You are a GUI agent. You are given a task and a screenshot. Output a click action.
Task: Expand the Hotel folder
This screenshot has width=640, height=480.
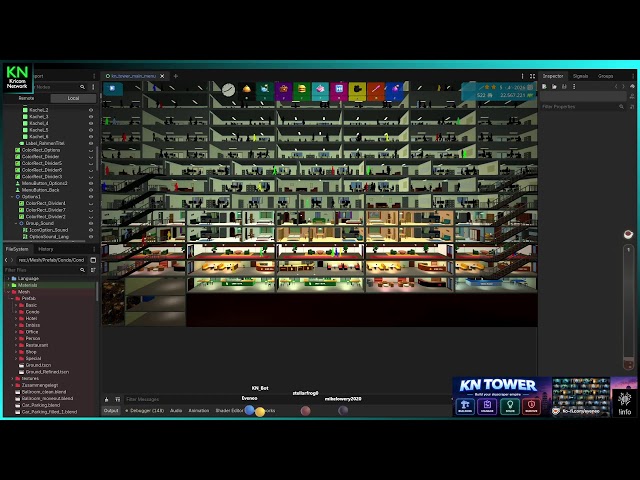[x=16, y=318]
